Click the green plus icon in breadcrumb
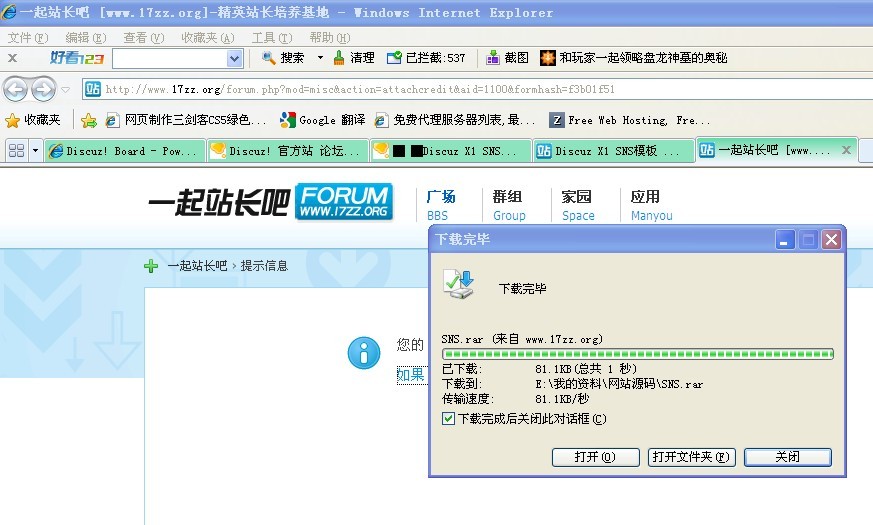This screenshot has height=525, width=873. point(151,266)
